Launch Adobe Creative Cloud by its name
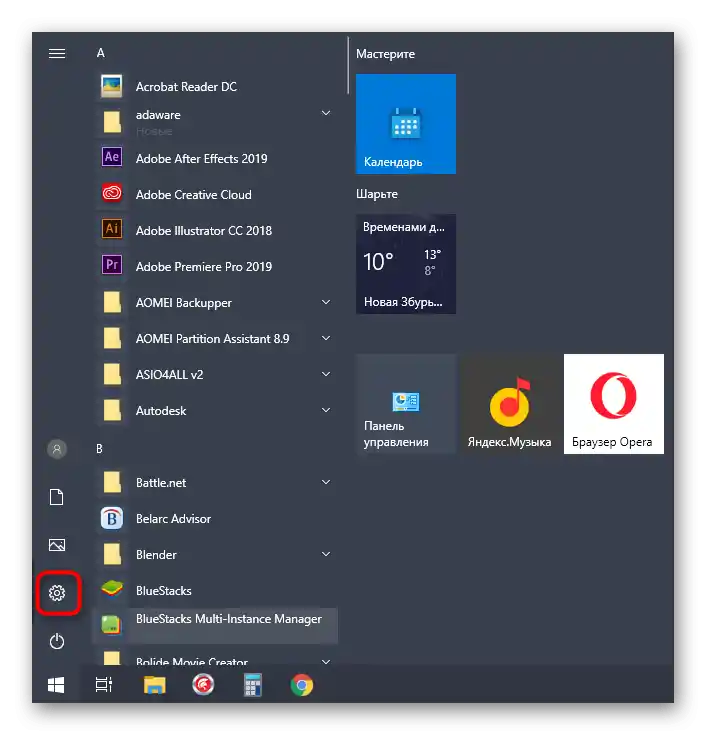Image resolution: width=706 pixels, height=735 pixels. click(x=194, y=195)
